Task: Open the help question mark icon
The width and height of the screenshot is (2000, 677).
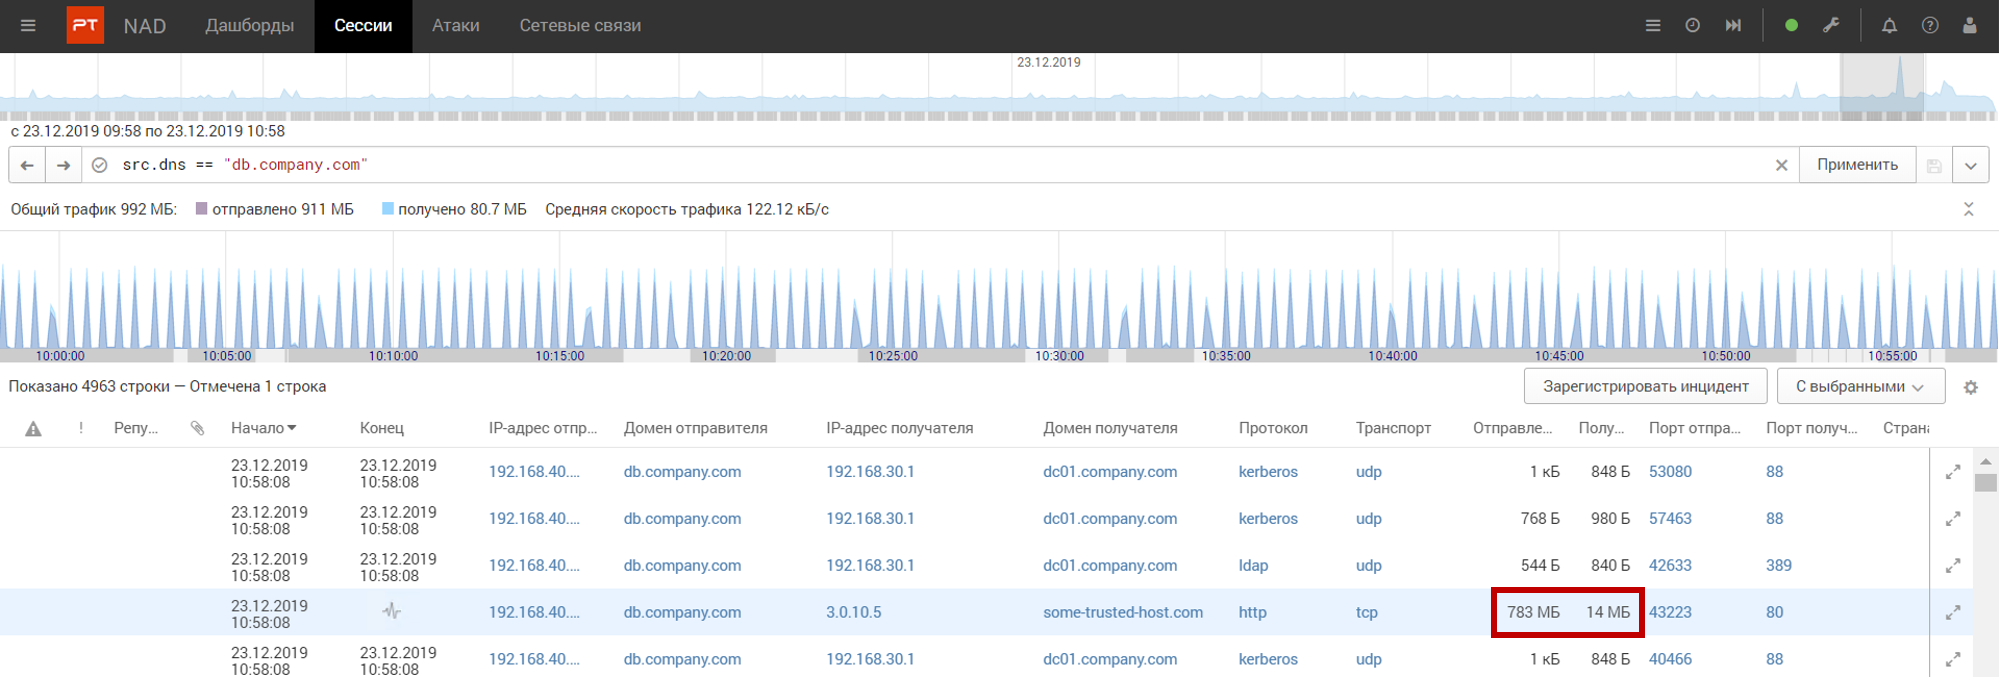Action: pyautogui.click(x=1930, y=26)
